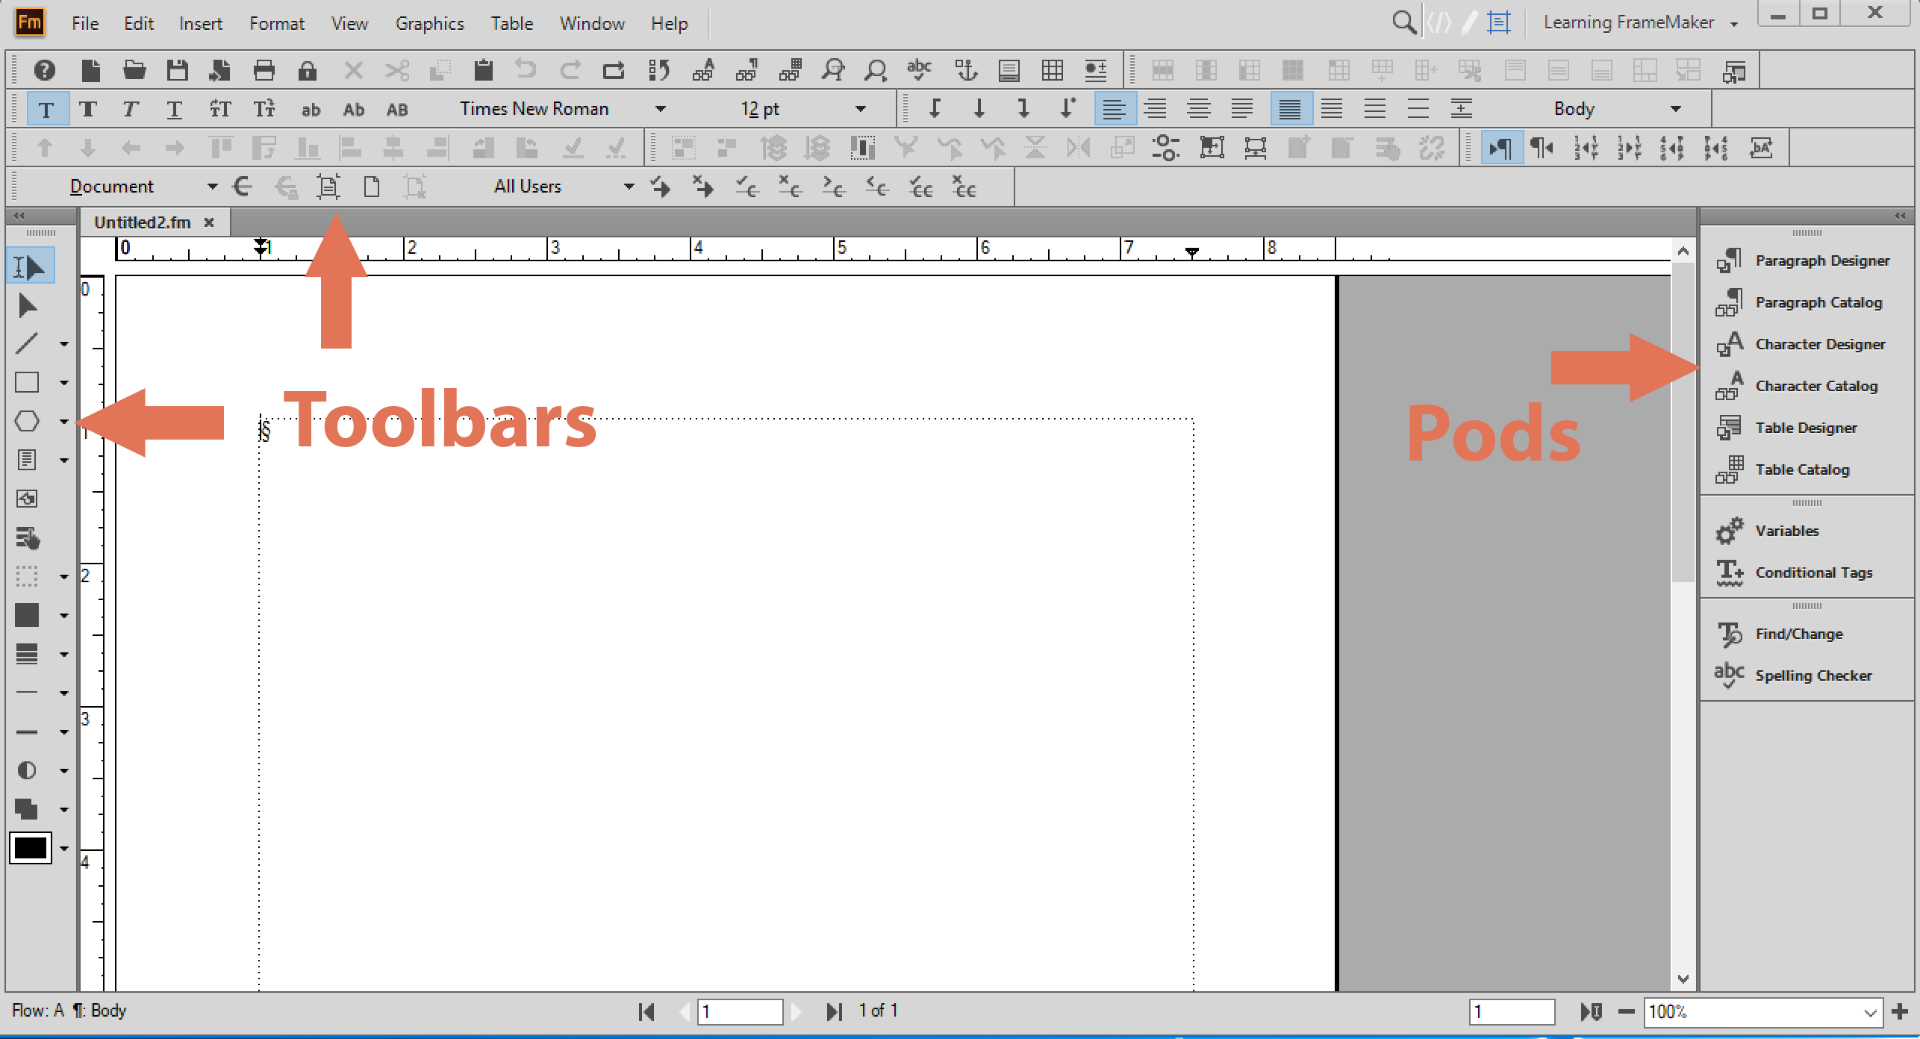Screen dimensions: 1920x1039
Task: Toggle underline text formatting
Action: click(x=174, y=109)
